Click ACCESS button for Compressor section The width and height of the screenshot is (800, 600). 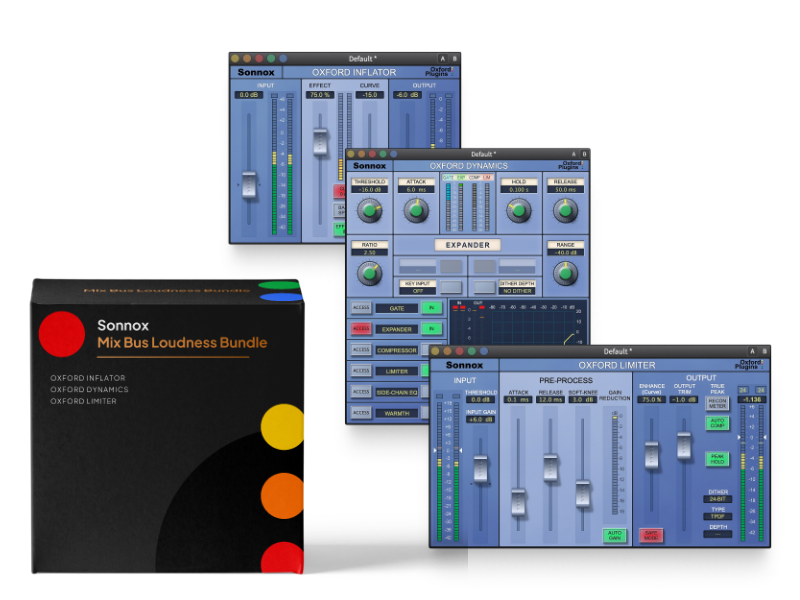click(361, 350)
